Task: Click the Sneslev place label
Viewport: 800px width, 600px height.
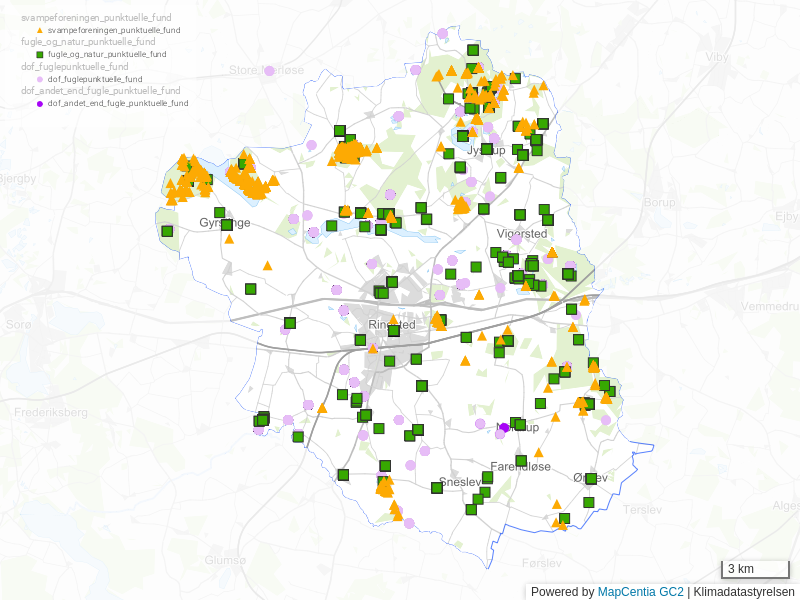Action: [460, 482]
